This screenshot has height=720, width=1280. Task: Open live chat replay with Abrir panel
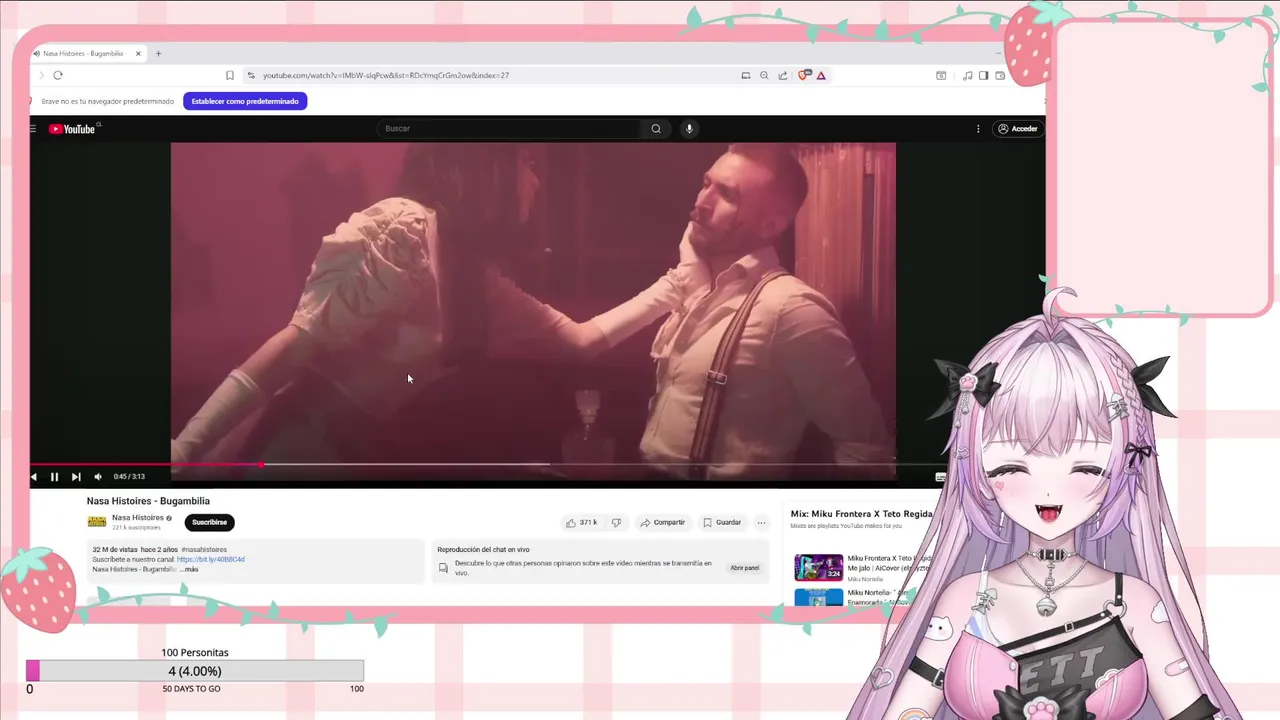click(x=744, y=568)
